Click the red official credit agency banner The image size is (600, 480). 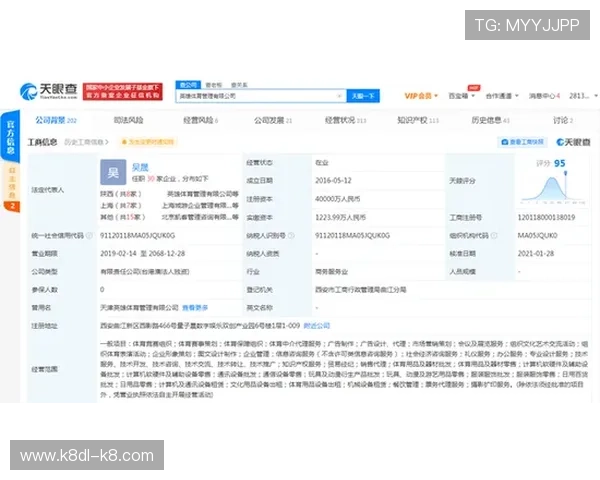123,91
